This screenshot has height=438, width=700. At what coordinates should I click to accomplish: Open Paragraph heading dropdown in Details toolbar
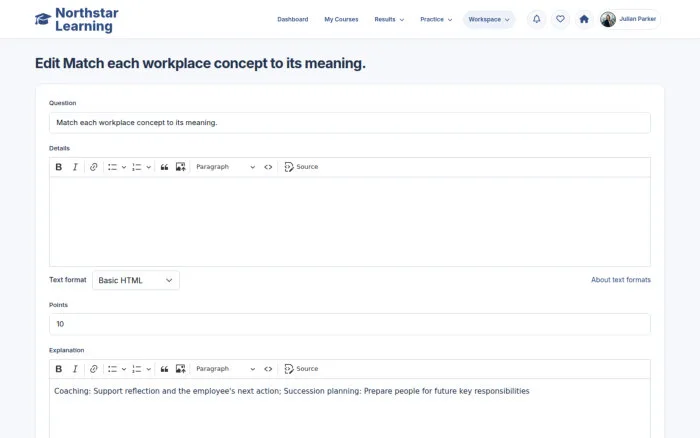[x=225, y=167]
